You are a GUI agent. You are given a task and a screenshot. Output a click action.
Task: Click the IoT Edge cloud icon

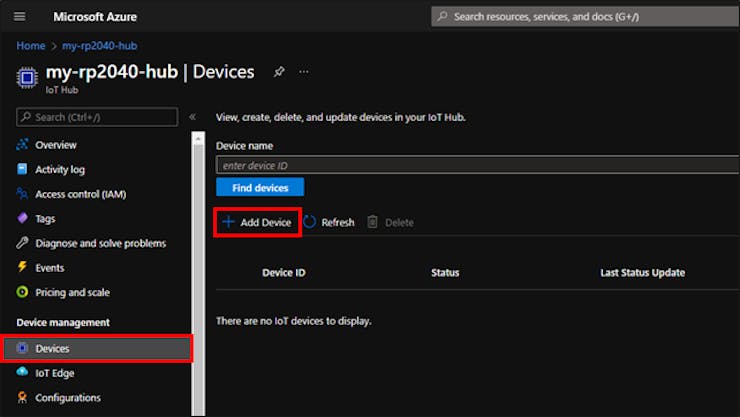(23, 373)
